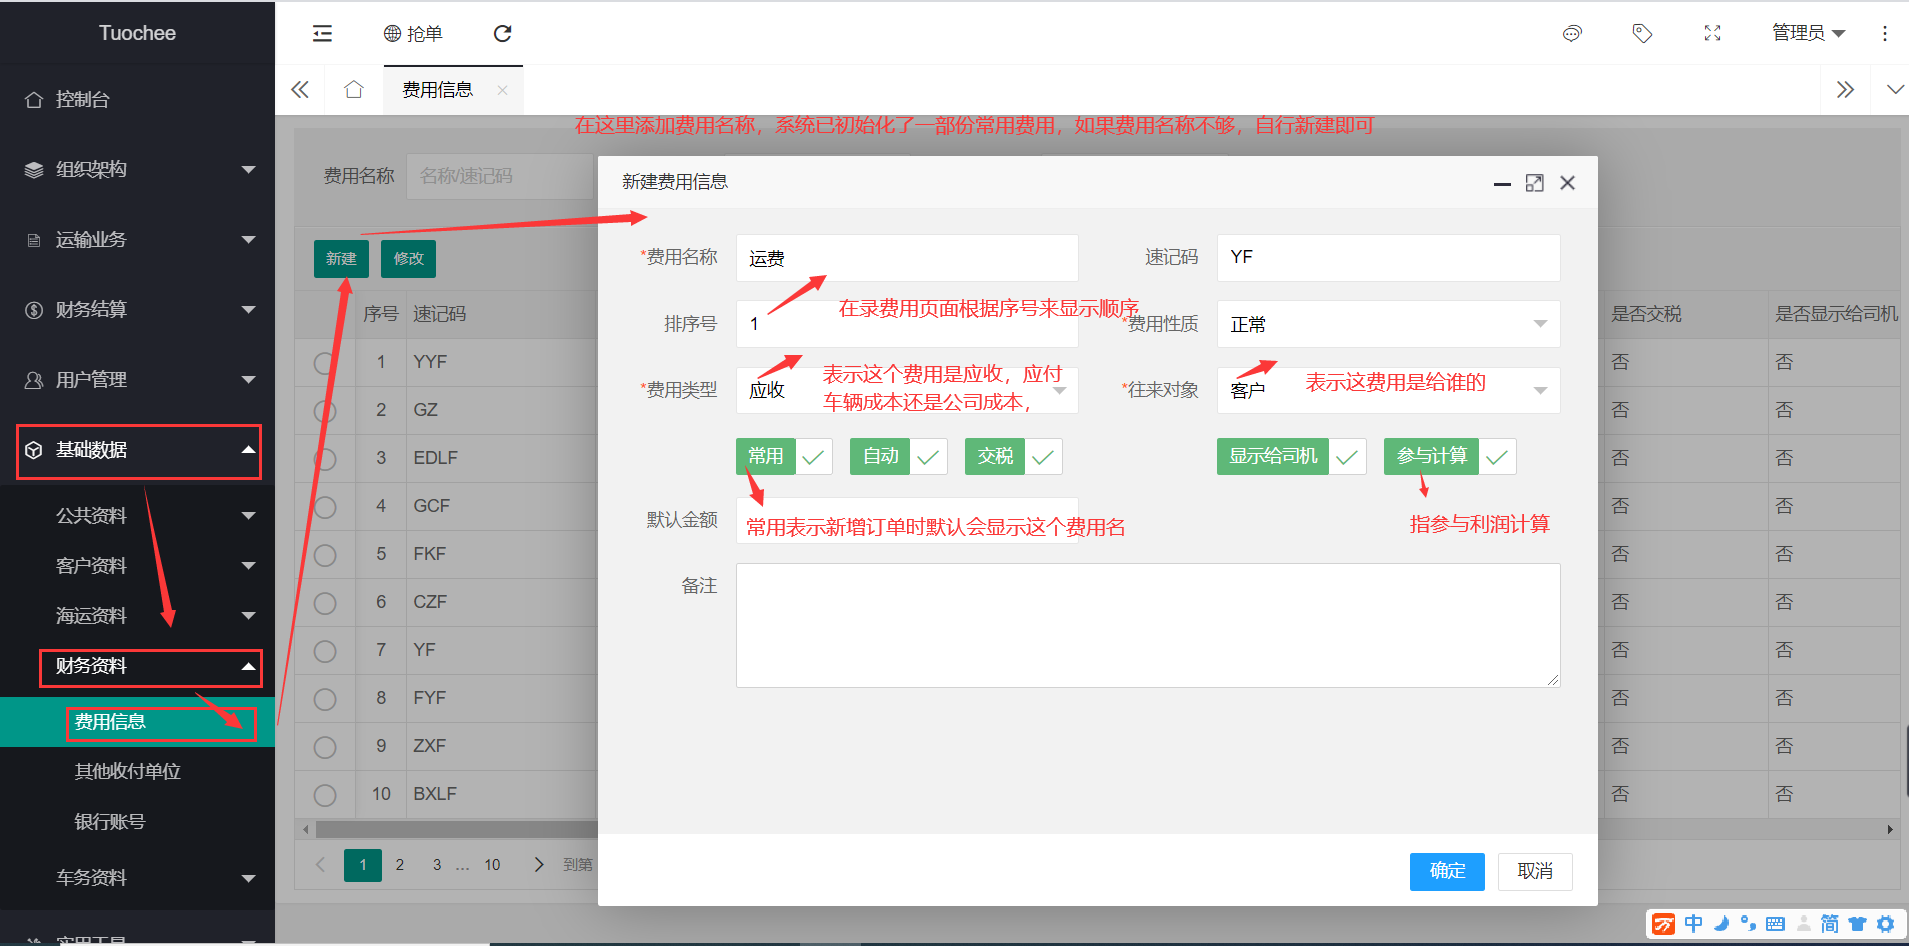This screenshot has width=1909, height=946.
Task: Select the radio button for row ZXF
Action: [324, 747]
